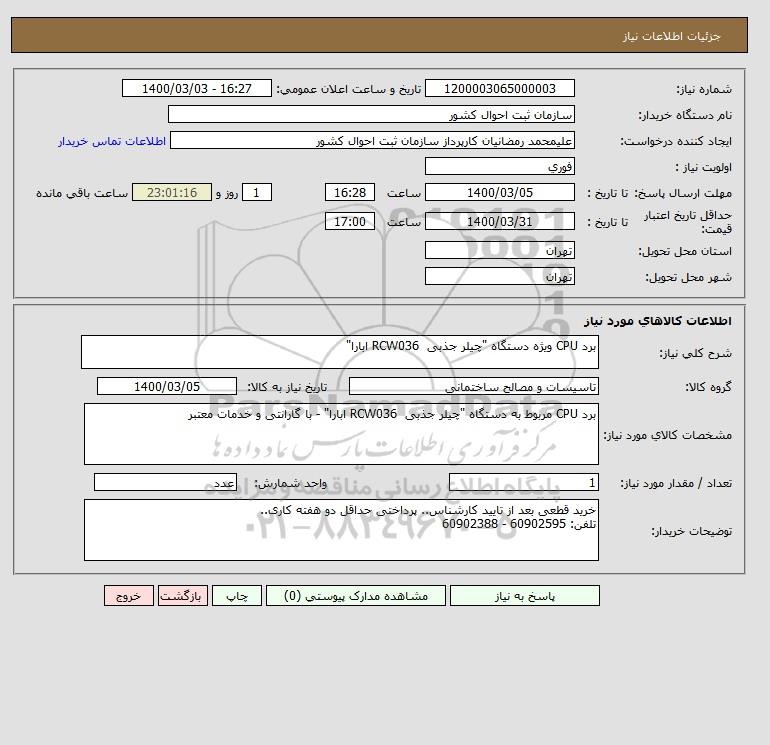Screen dimensions: 770x745
Task: Click the label شهر محل تحویل
Action: click(x=688, y=277)
